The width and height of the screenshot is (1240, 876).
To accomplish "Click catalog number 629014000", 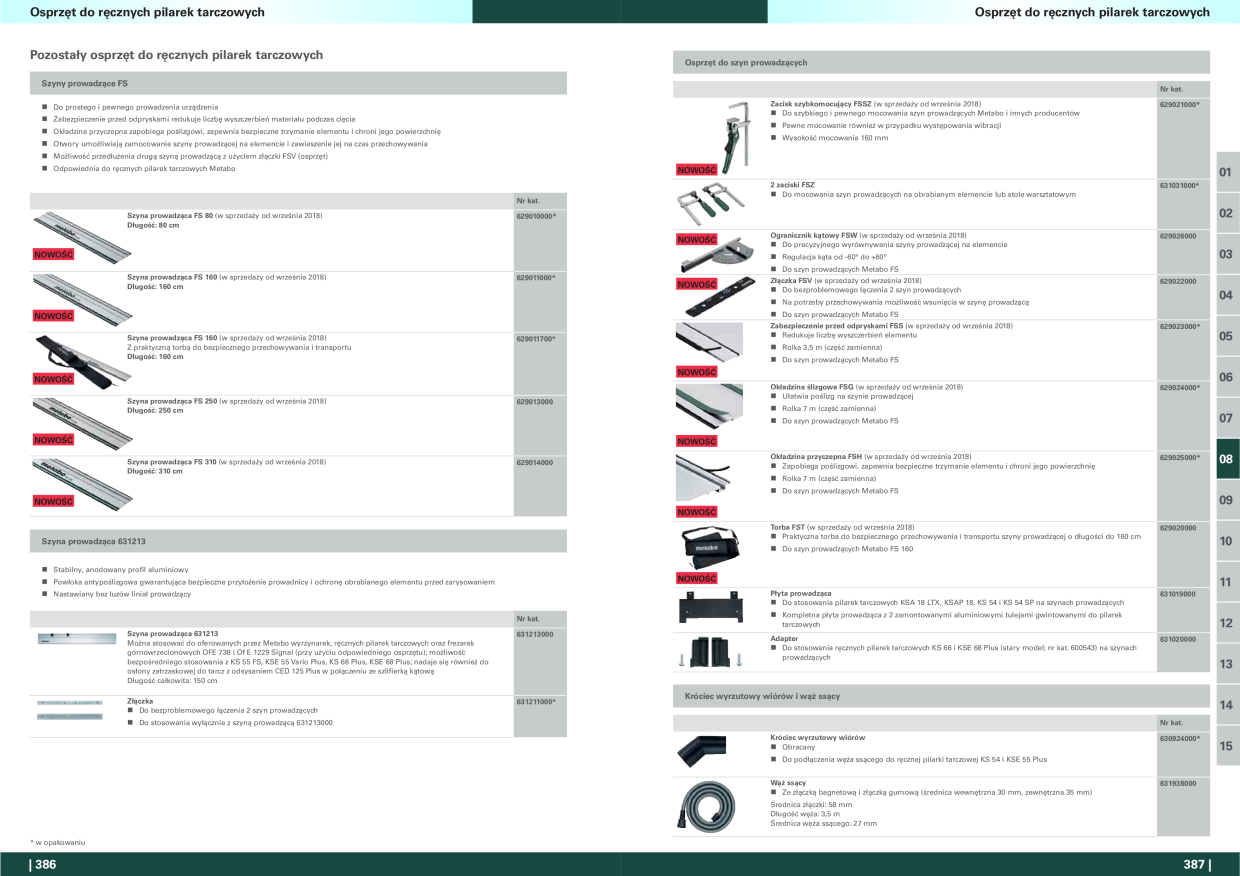I will (534, 462).
